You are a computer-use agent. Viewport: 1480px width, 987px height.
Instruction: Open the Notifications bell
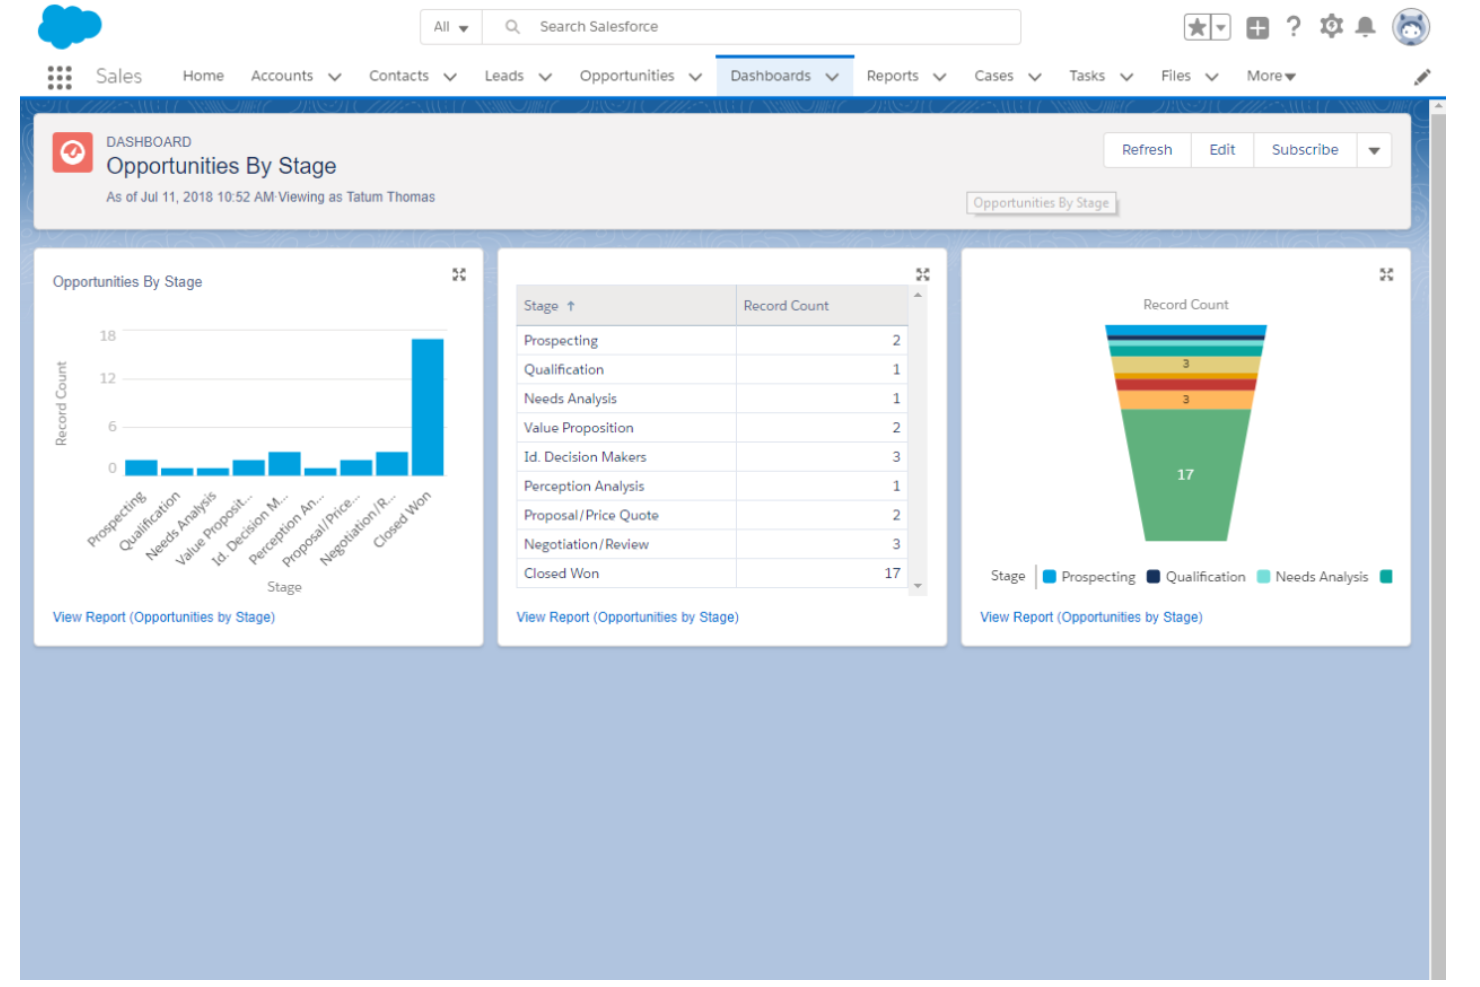pos(1367,27)
